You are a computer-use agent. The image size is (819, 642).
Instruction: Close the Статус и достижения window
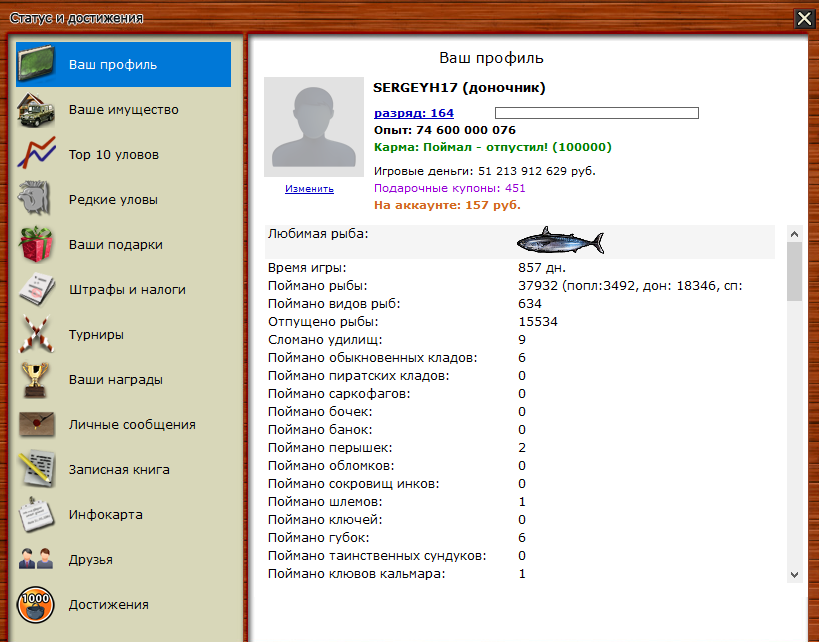pyautogui.click(x=803, y=18)
